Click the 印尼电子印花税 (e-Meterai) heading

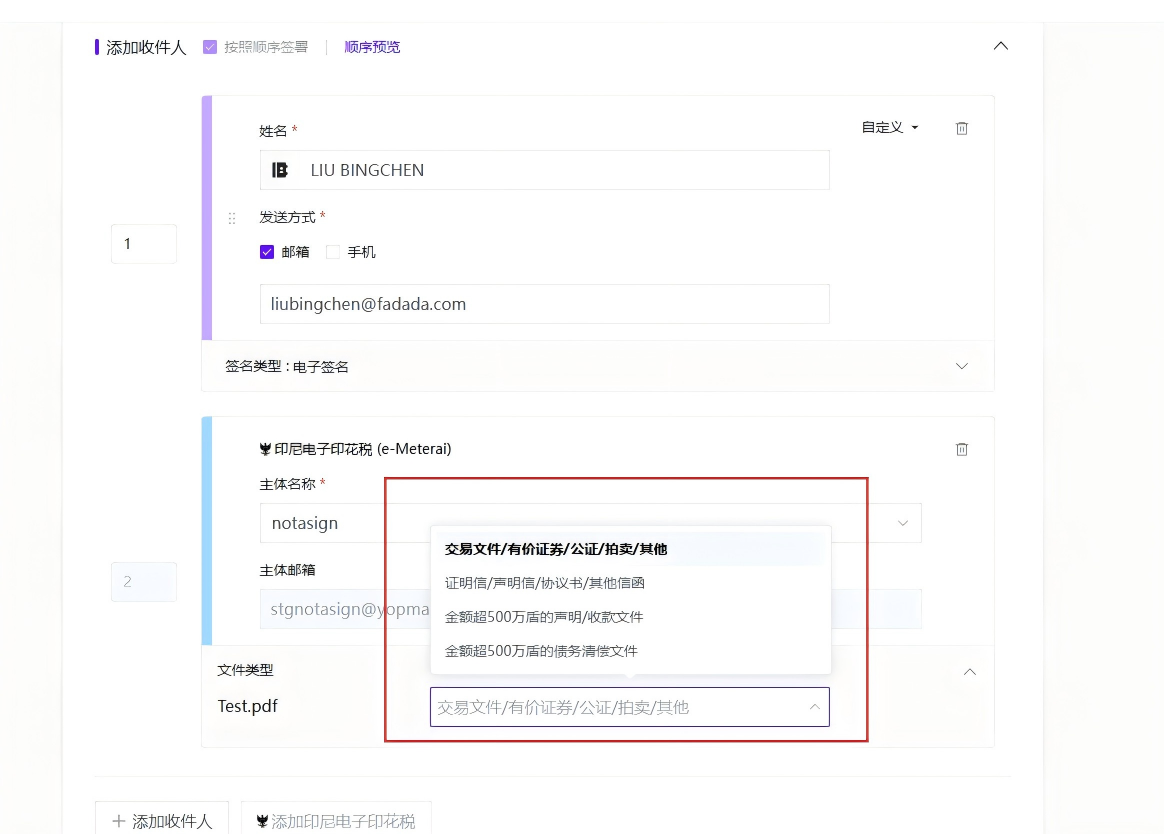(355, 449)
